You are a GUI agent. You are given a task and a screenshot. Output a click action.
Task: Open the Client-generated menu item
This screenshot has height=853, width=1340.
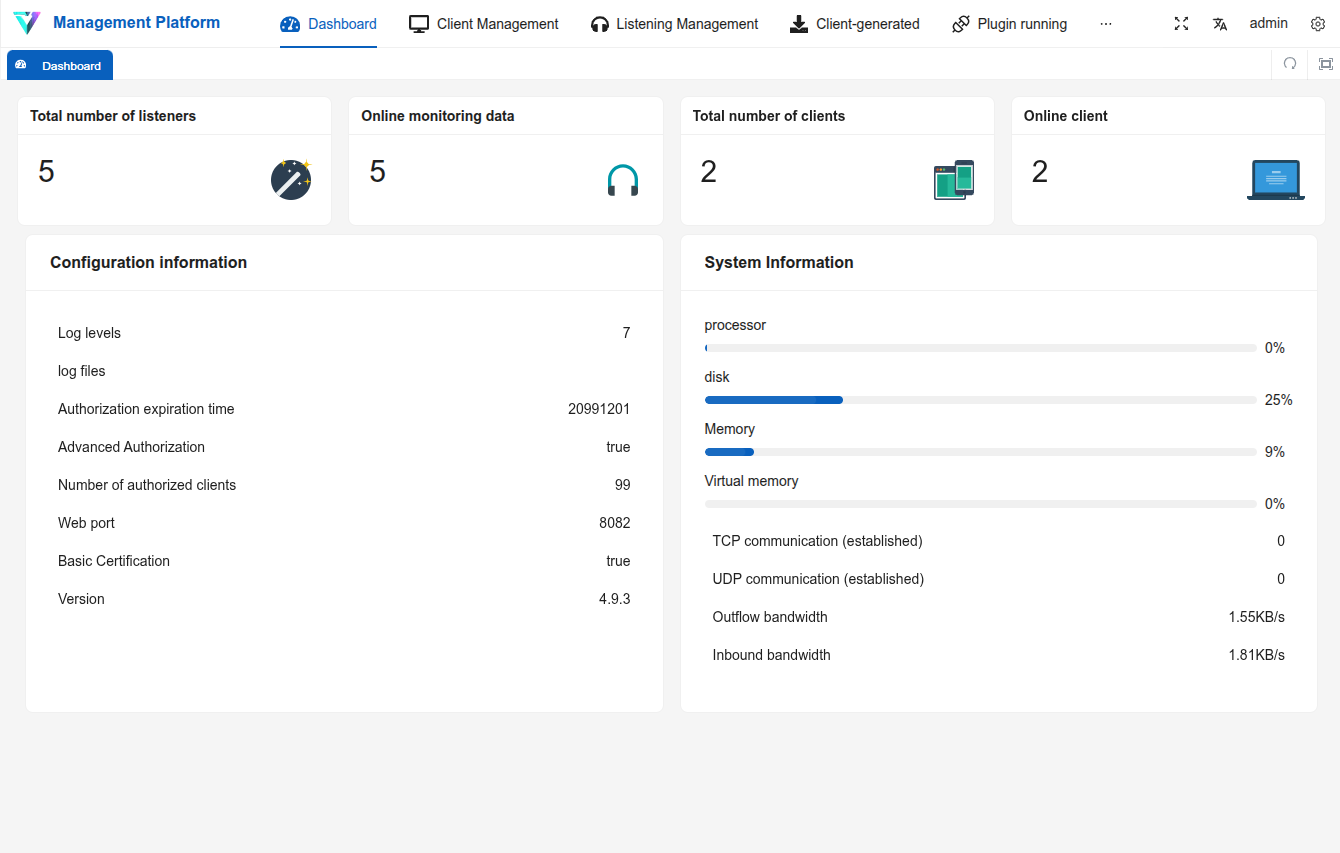click(x=854, y=24)
